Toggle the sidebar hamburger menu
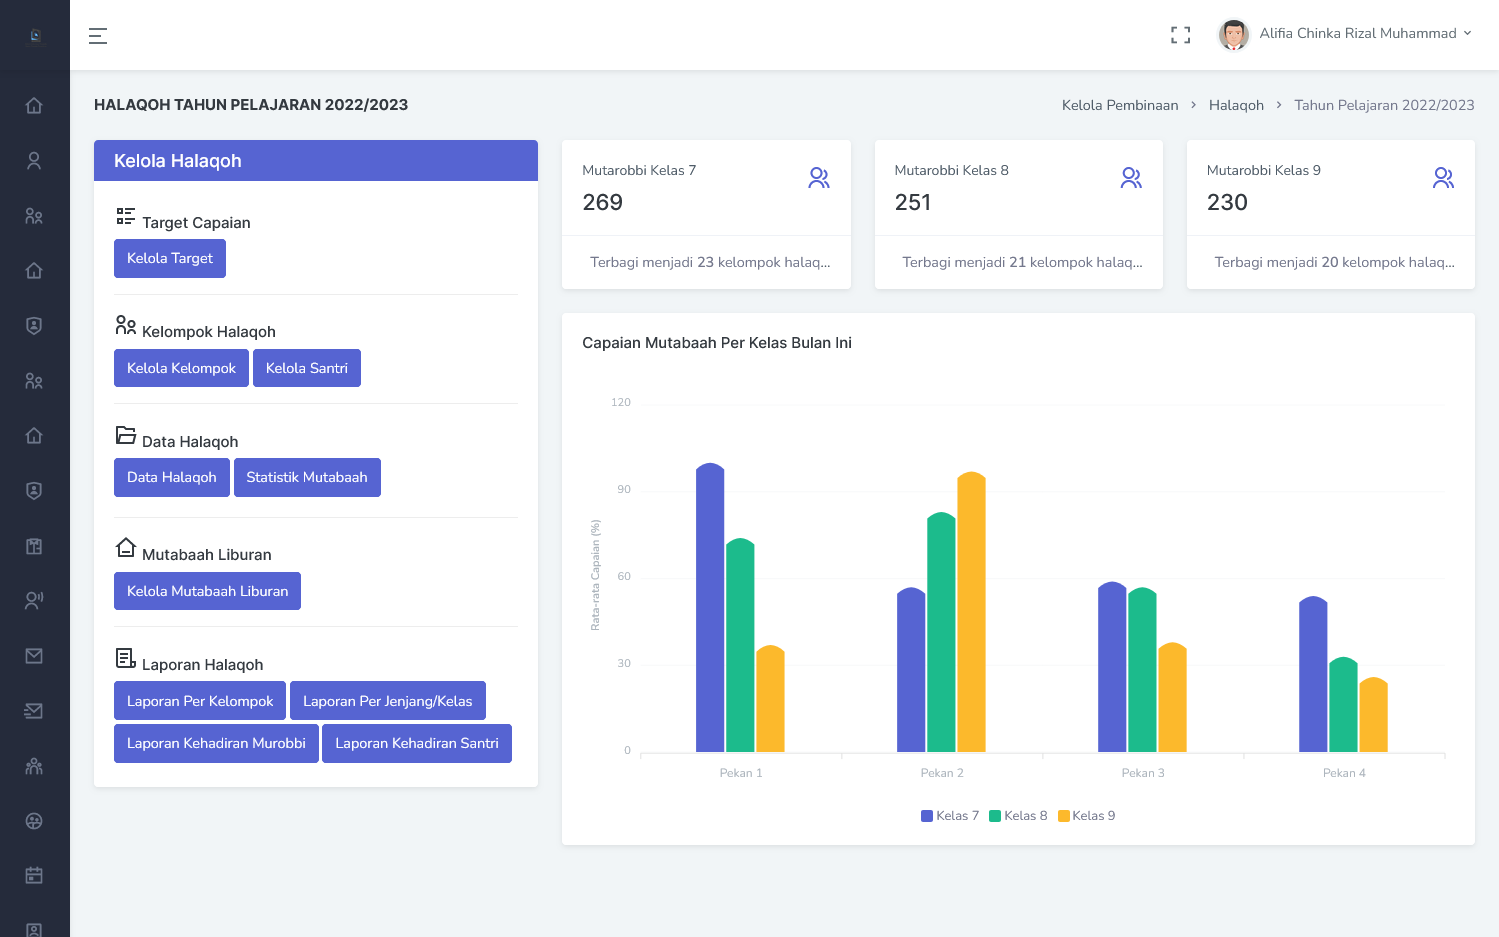Viewport: 1499px width, 937px height. tap(98, 36)
